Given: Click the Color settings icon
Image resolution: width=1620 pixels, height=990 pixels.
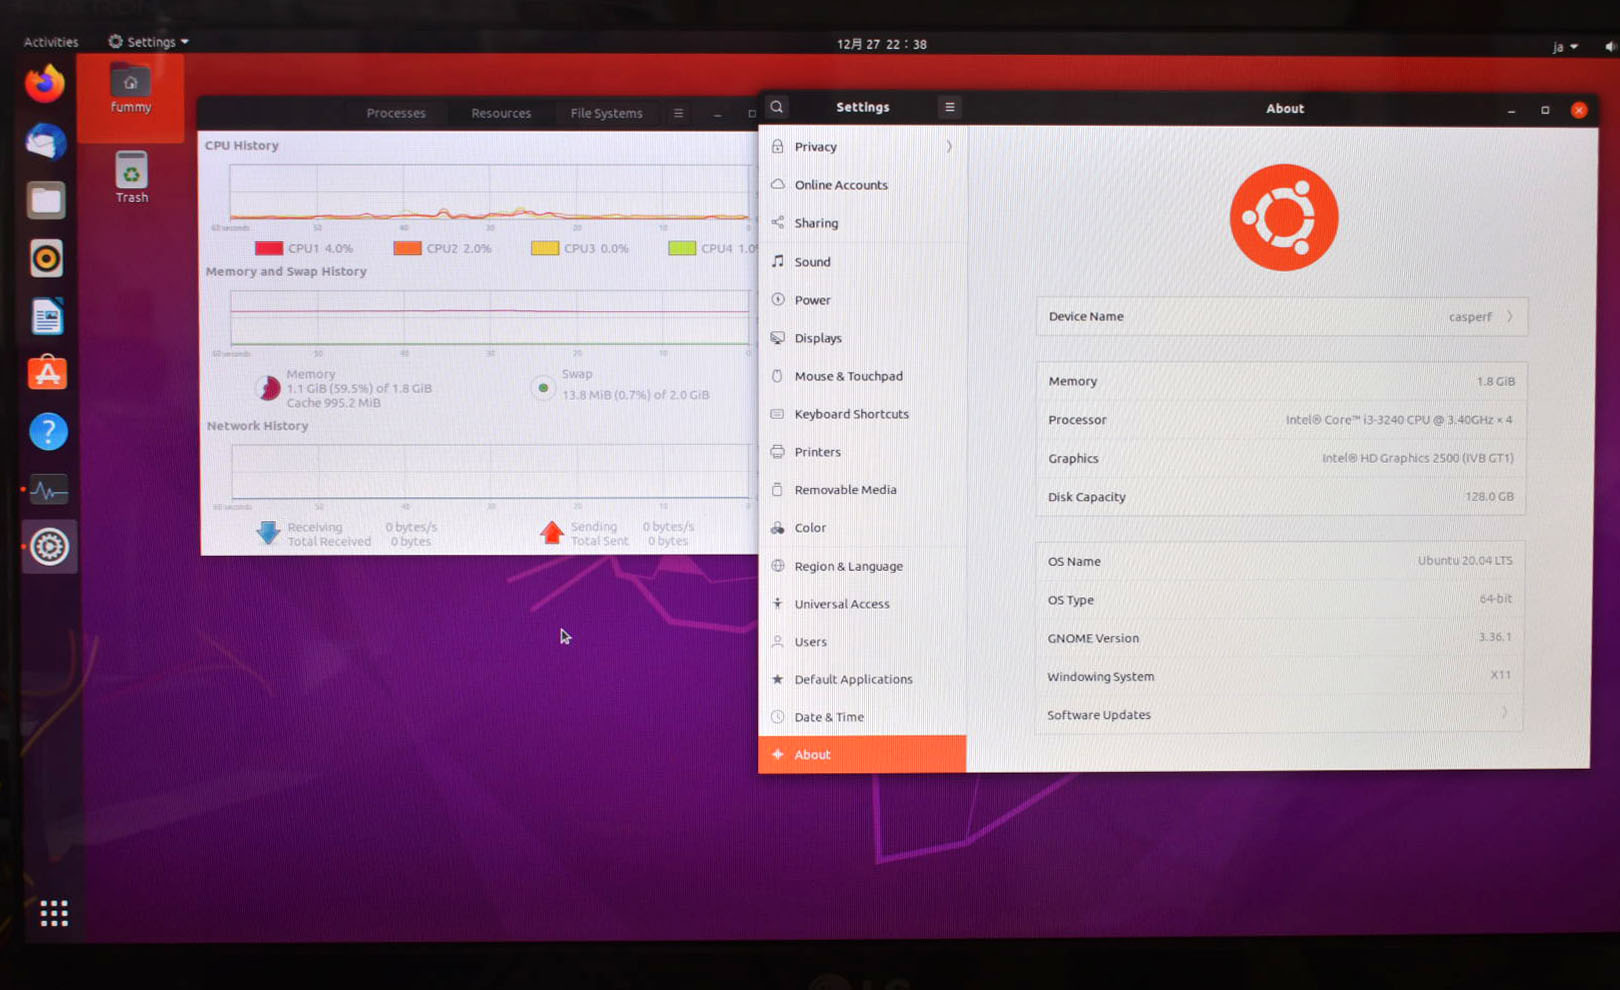Looking at the screenshot, I should click(x=778, y=528).
